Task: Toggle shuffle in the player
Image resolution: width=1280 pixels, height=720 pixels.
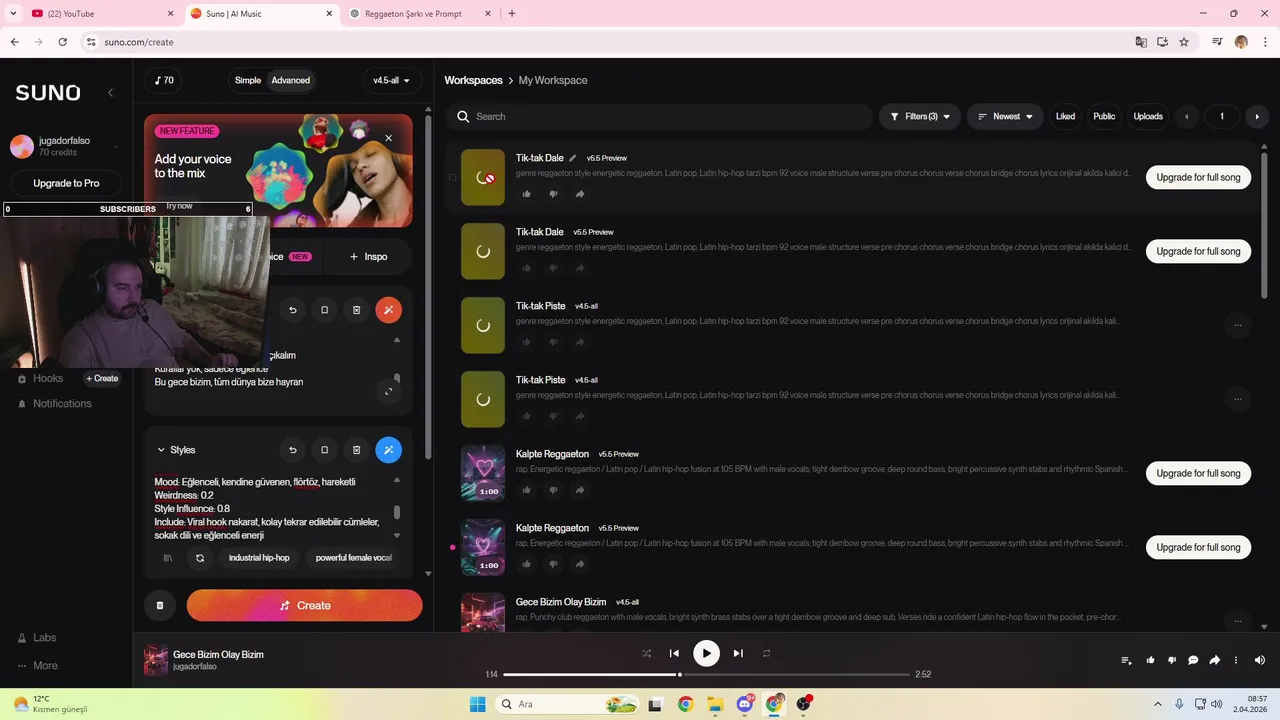Action: tap(646, 653)
